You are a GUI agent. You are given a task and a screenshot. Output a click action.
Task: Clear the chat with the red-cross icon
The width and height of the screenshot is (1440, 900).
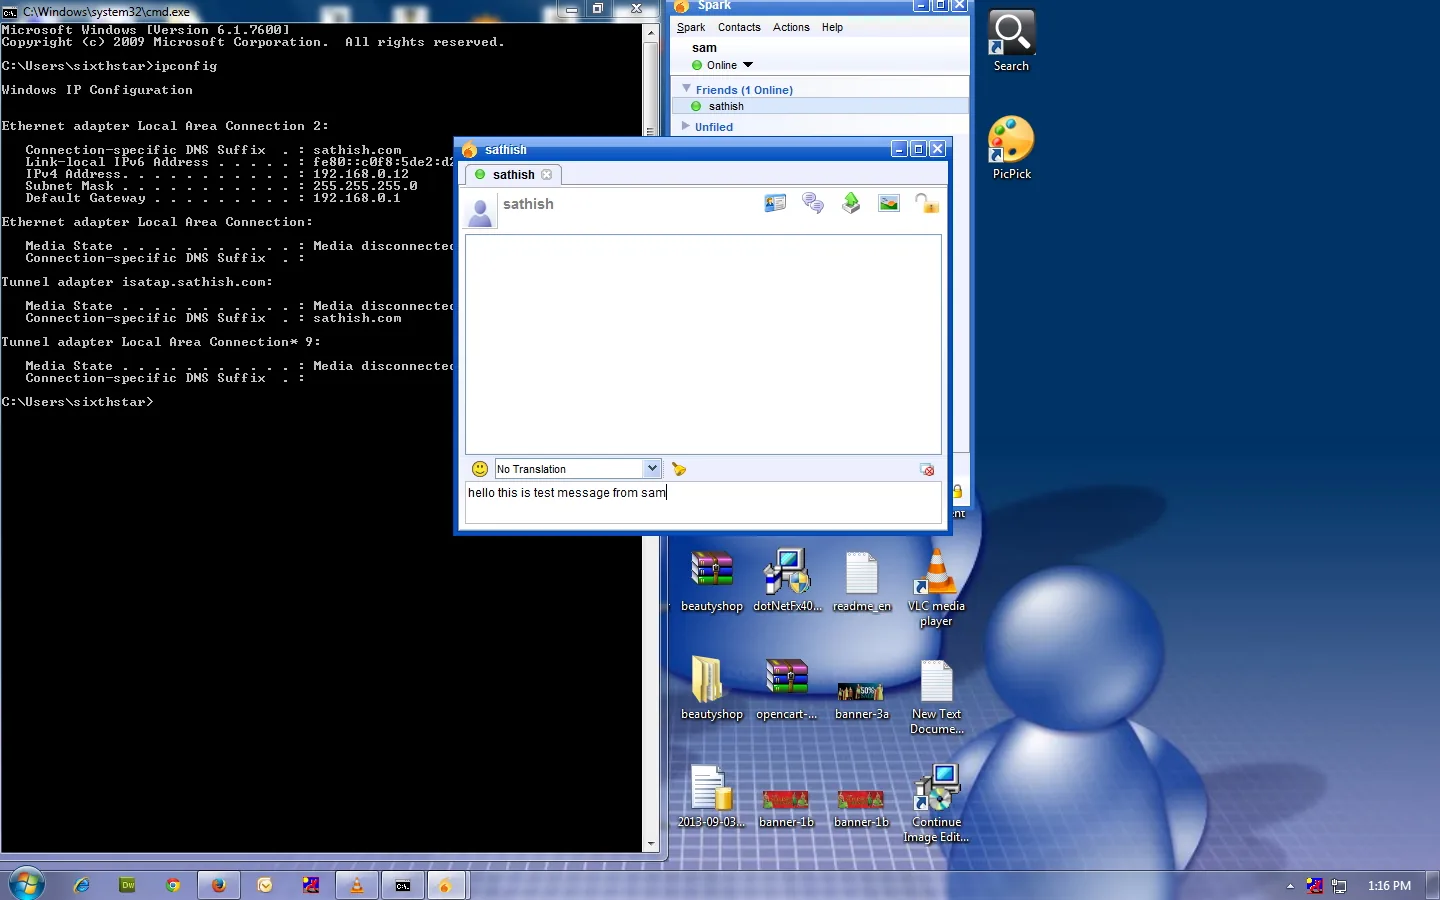coord(927,470)
